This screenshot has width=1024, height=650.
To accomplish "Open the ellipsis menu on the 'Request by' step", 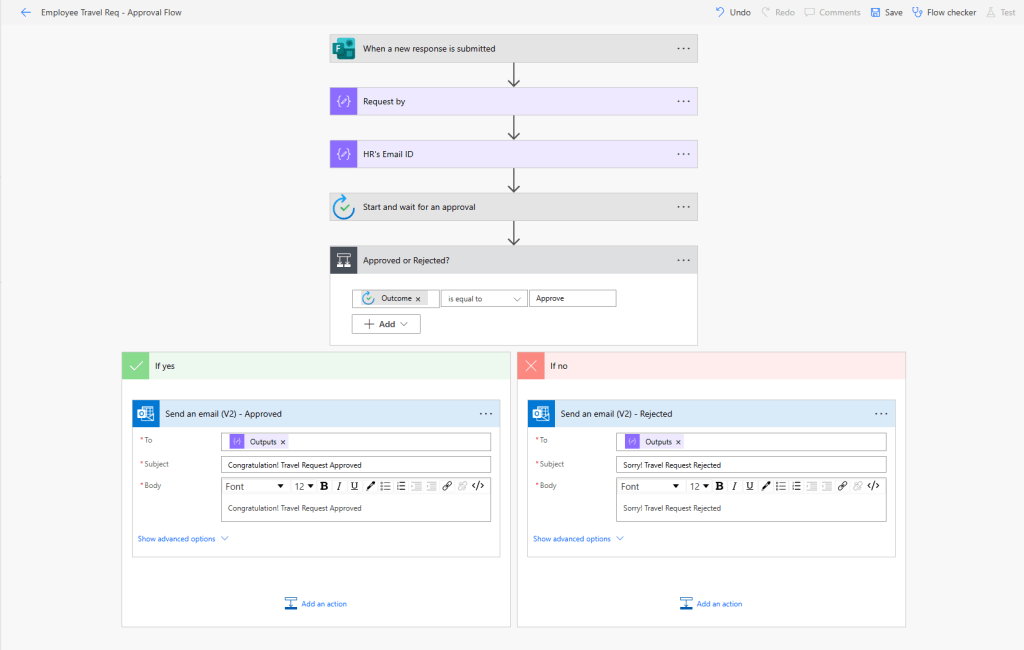I will (x=684, y=101).
